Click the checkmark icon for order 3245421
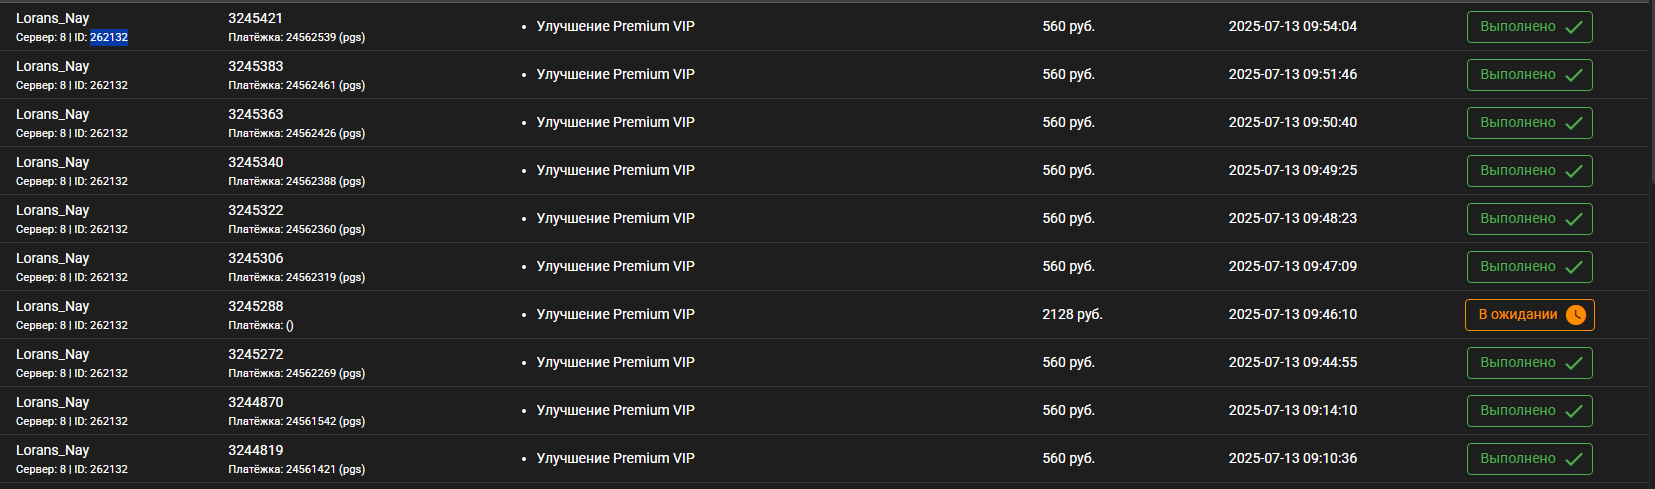 coord(1573,27)
